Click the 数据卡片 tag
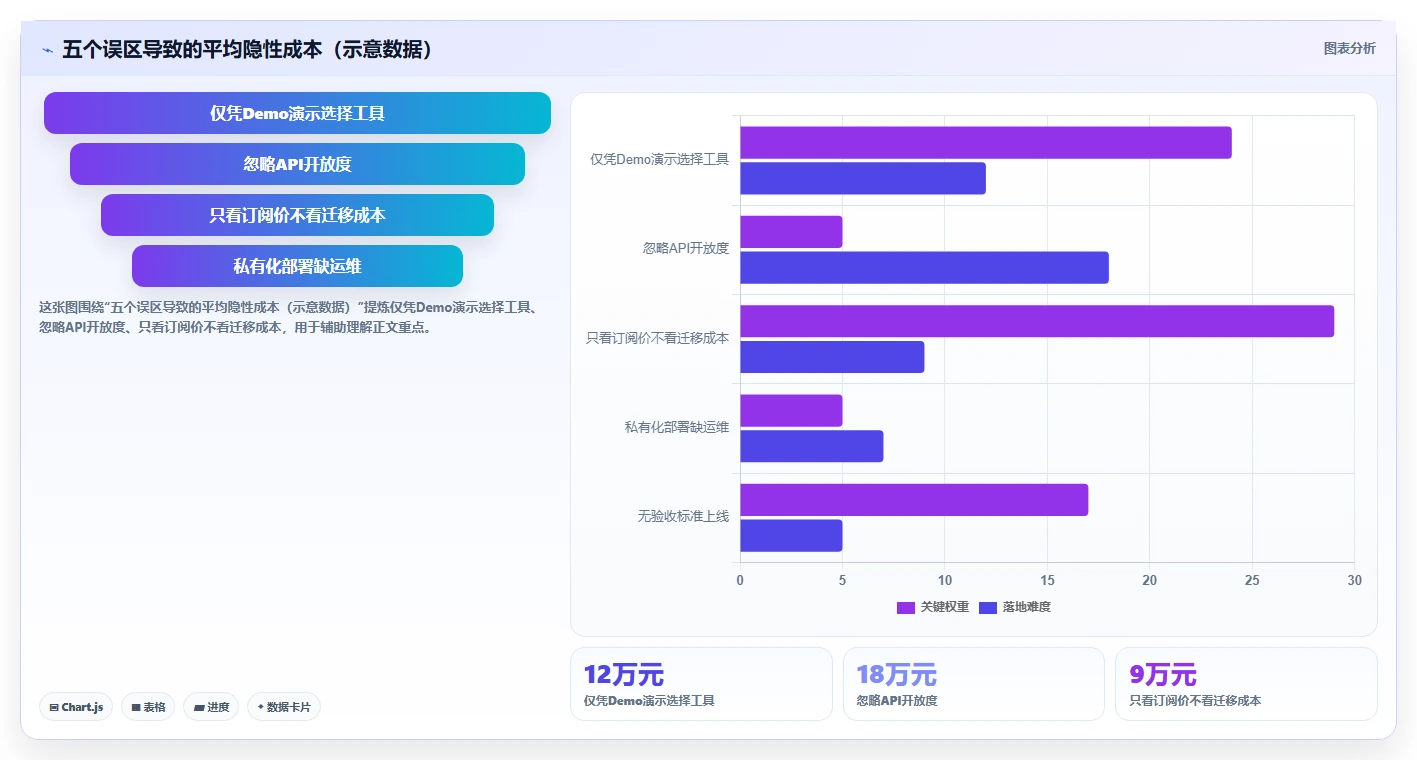This screenshot has height=760, width=1417. (284, 707)
